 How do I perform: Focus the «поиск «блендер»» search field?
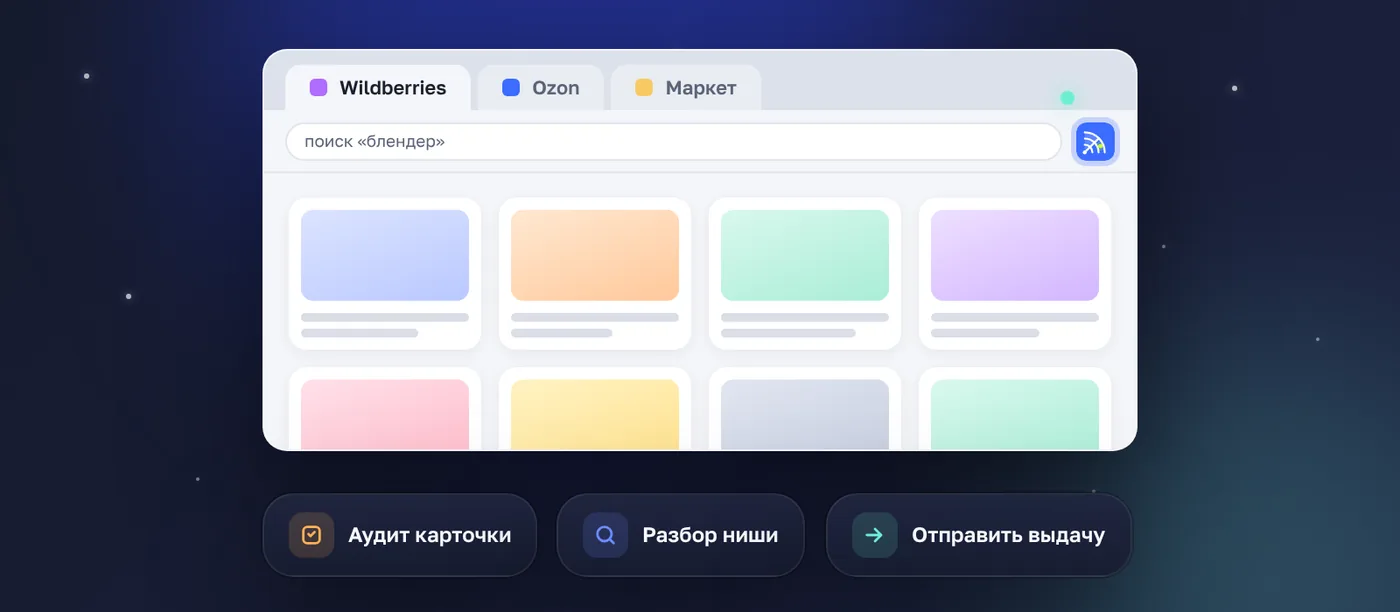673,142
